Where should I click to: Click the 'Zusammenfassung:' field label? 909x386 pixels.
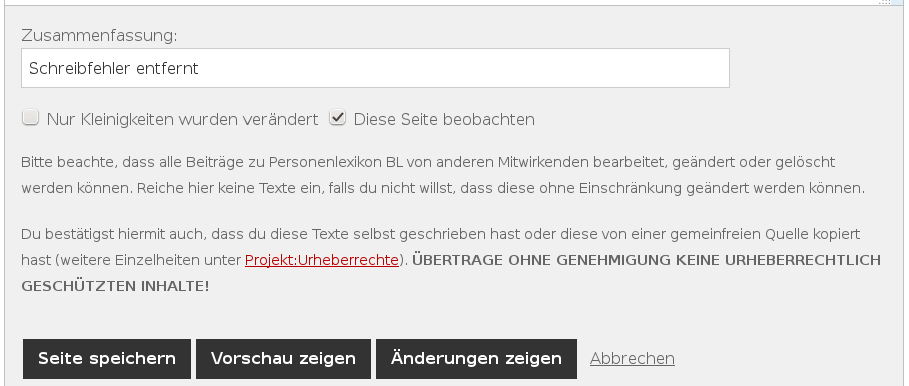click(99, 36)
